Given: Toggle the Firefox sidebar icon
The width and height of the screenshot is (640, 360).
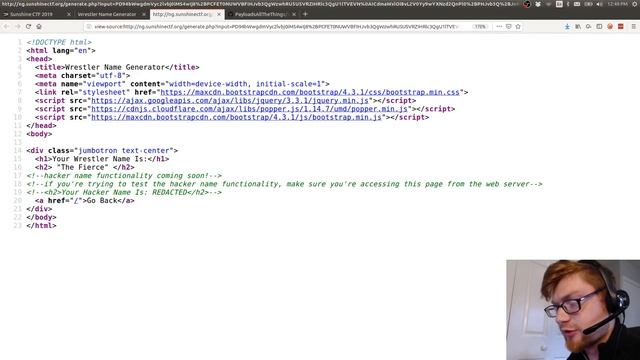Looking at the screenshot, I should pos(599,27).
